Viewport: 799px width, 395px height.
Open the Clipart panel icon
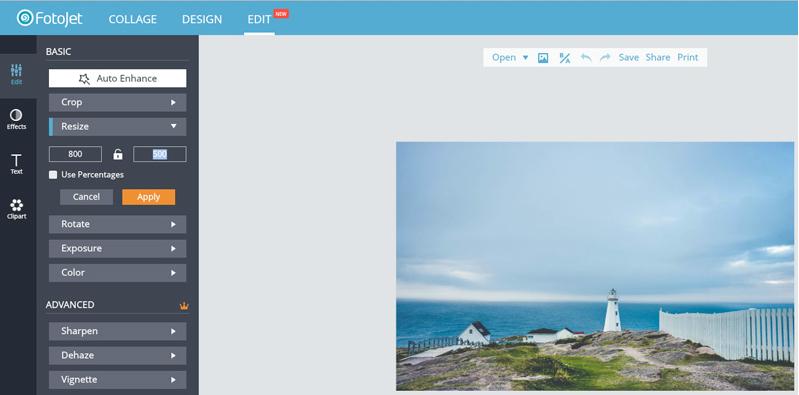click(x=16, y=209)
